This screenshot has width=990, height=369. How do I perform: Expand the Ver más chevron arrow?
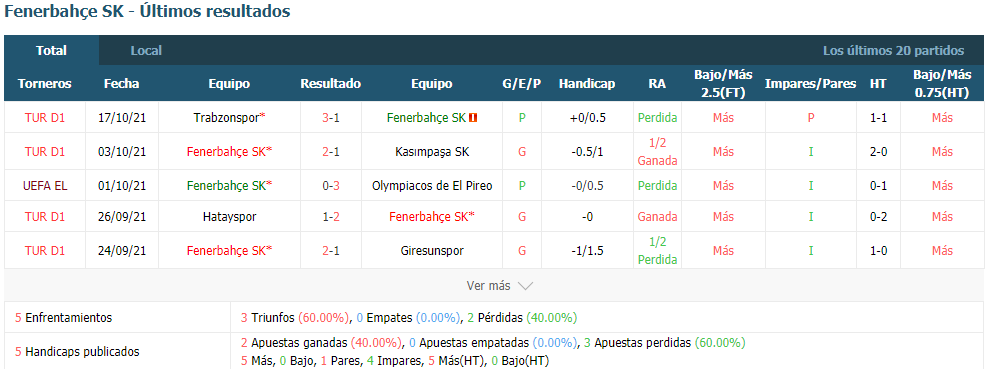tap(525, 286)
